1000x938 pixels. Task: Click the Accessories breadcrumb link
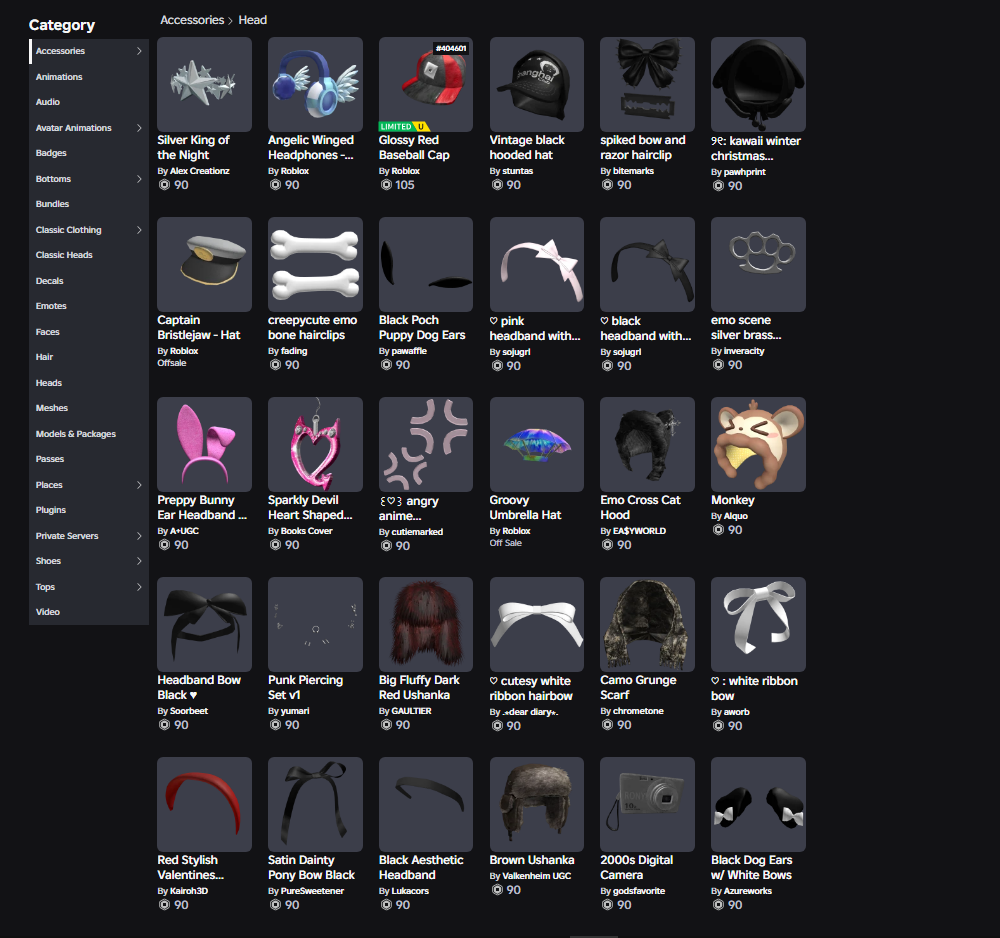coord(192,20)
